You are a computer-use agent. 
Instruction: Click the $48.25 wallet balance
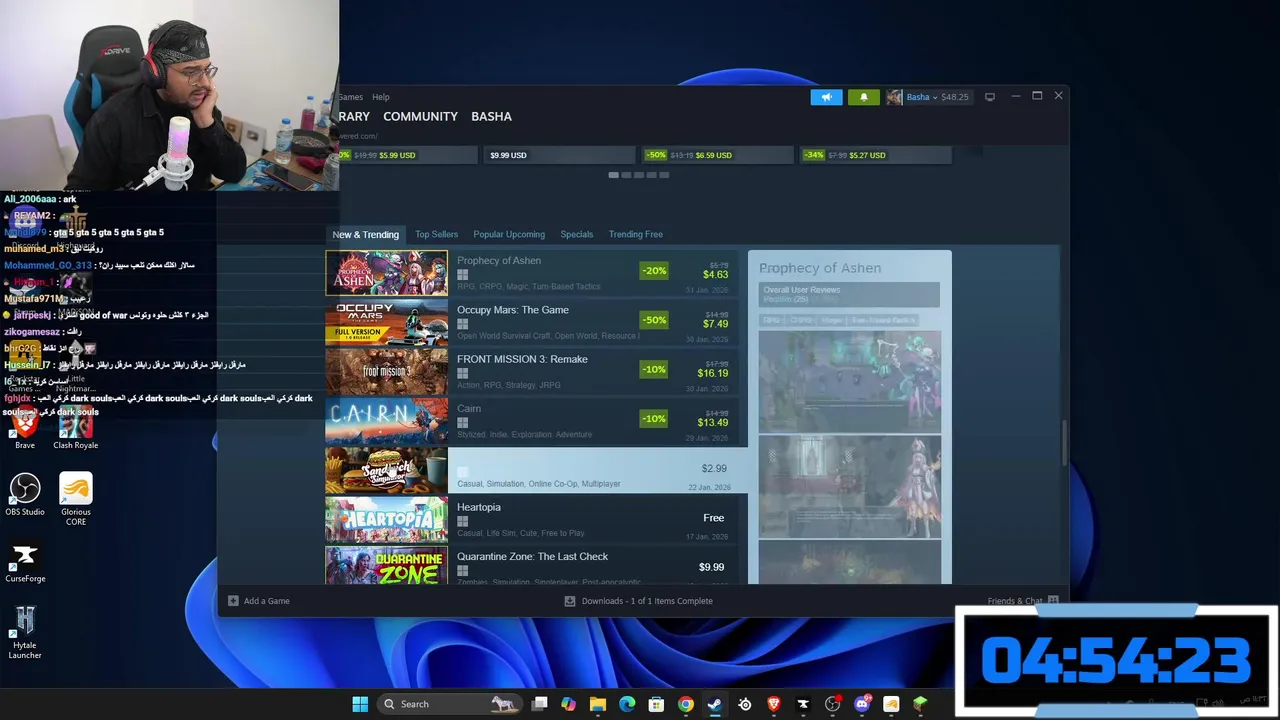click(x=954, y=97)
